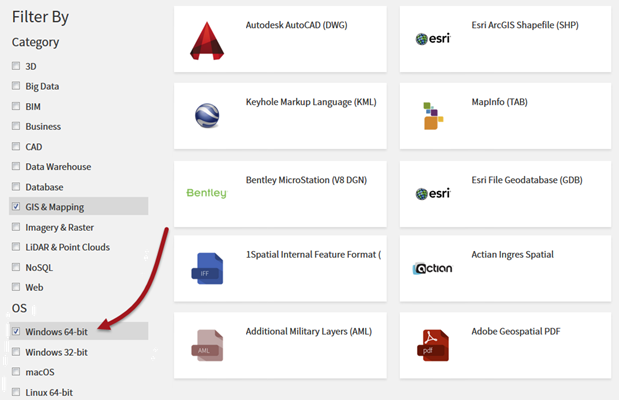Viewport: 619px width, 400px height.
Task: Check the Imagery & Raster checkbox
Action: (x=16, y=227)
